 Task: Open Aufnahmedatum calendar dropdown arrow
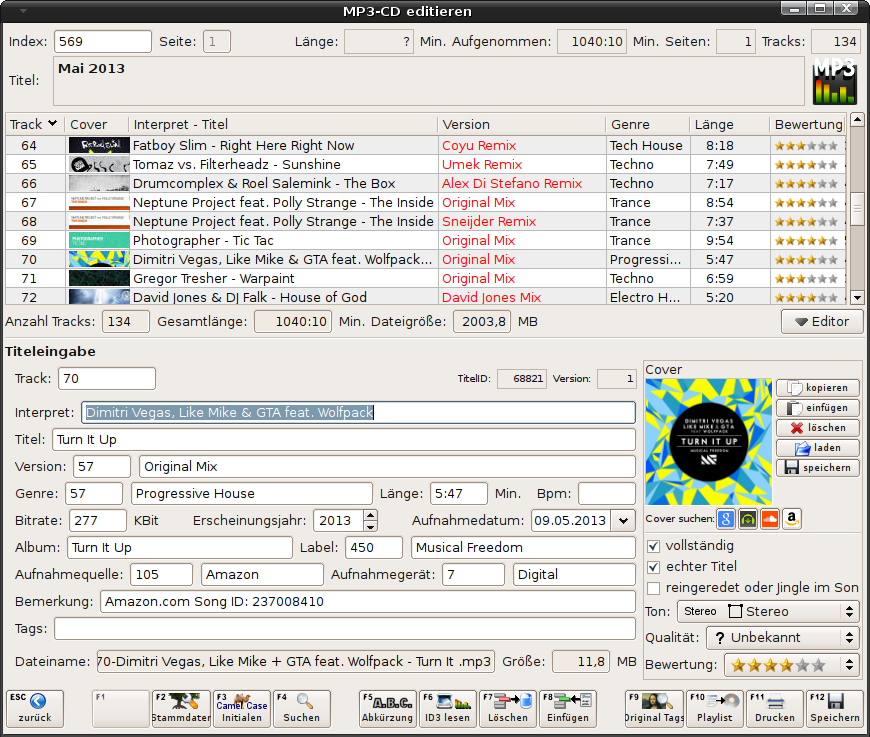pyautogui.click(x=623, y=521)
